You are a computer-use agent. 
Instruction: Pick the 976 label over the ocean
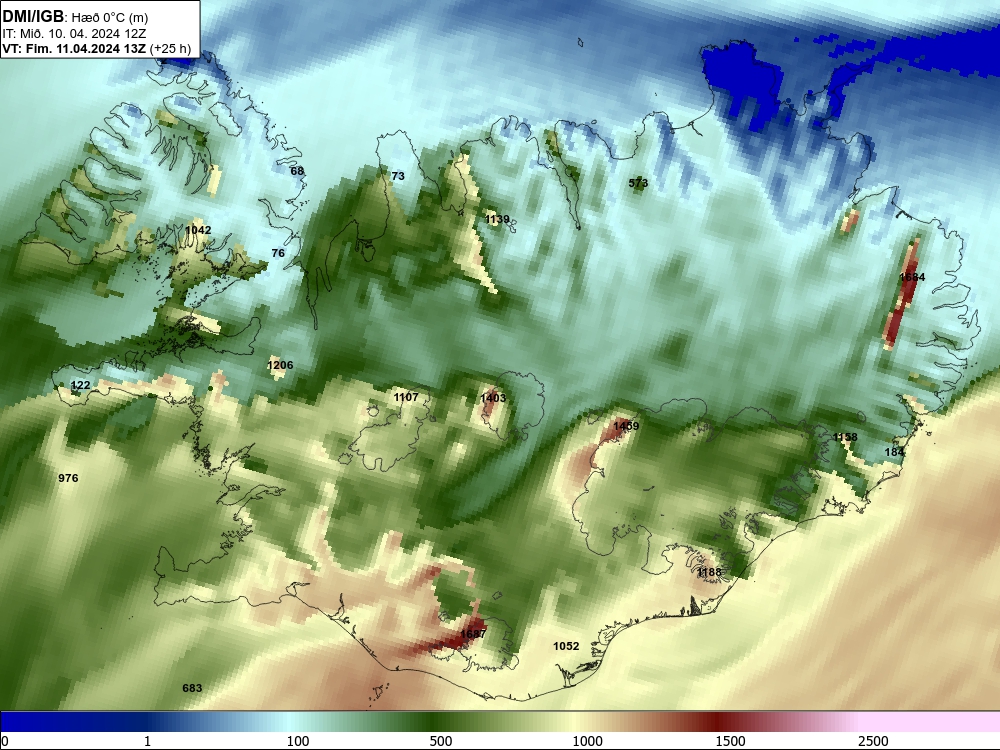pos(68,478)
